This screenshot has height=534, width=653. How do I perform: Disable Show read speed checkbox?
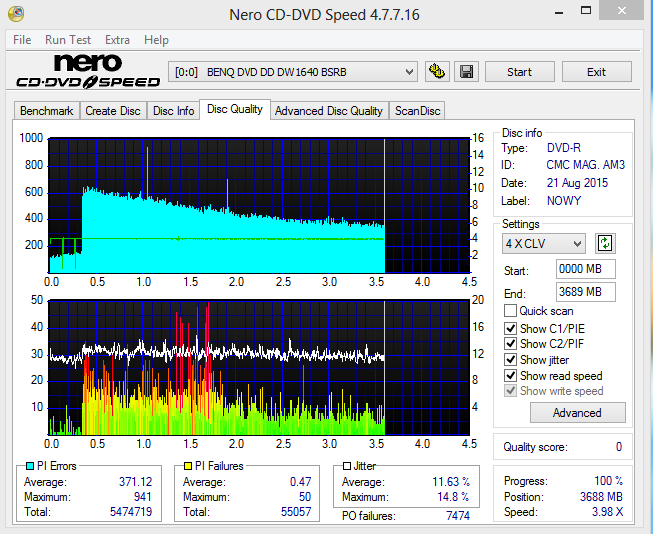pyautogui.click(x=510, y=375)
